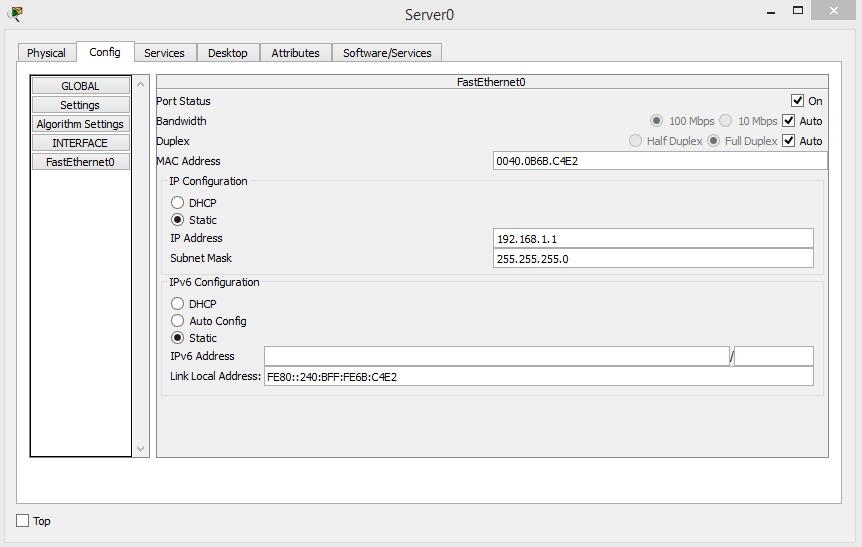Screen dimensions: 862x547
Task: Click the Link Local Address label
Action: [215, 376]
